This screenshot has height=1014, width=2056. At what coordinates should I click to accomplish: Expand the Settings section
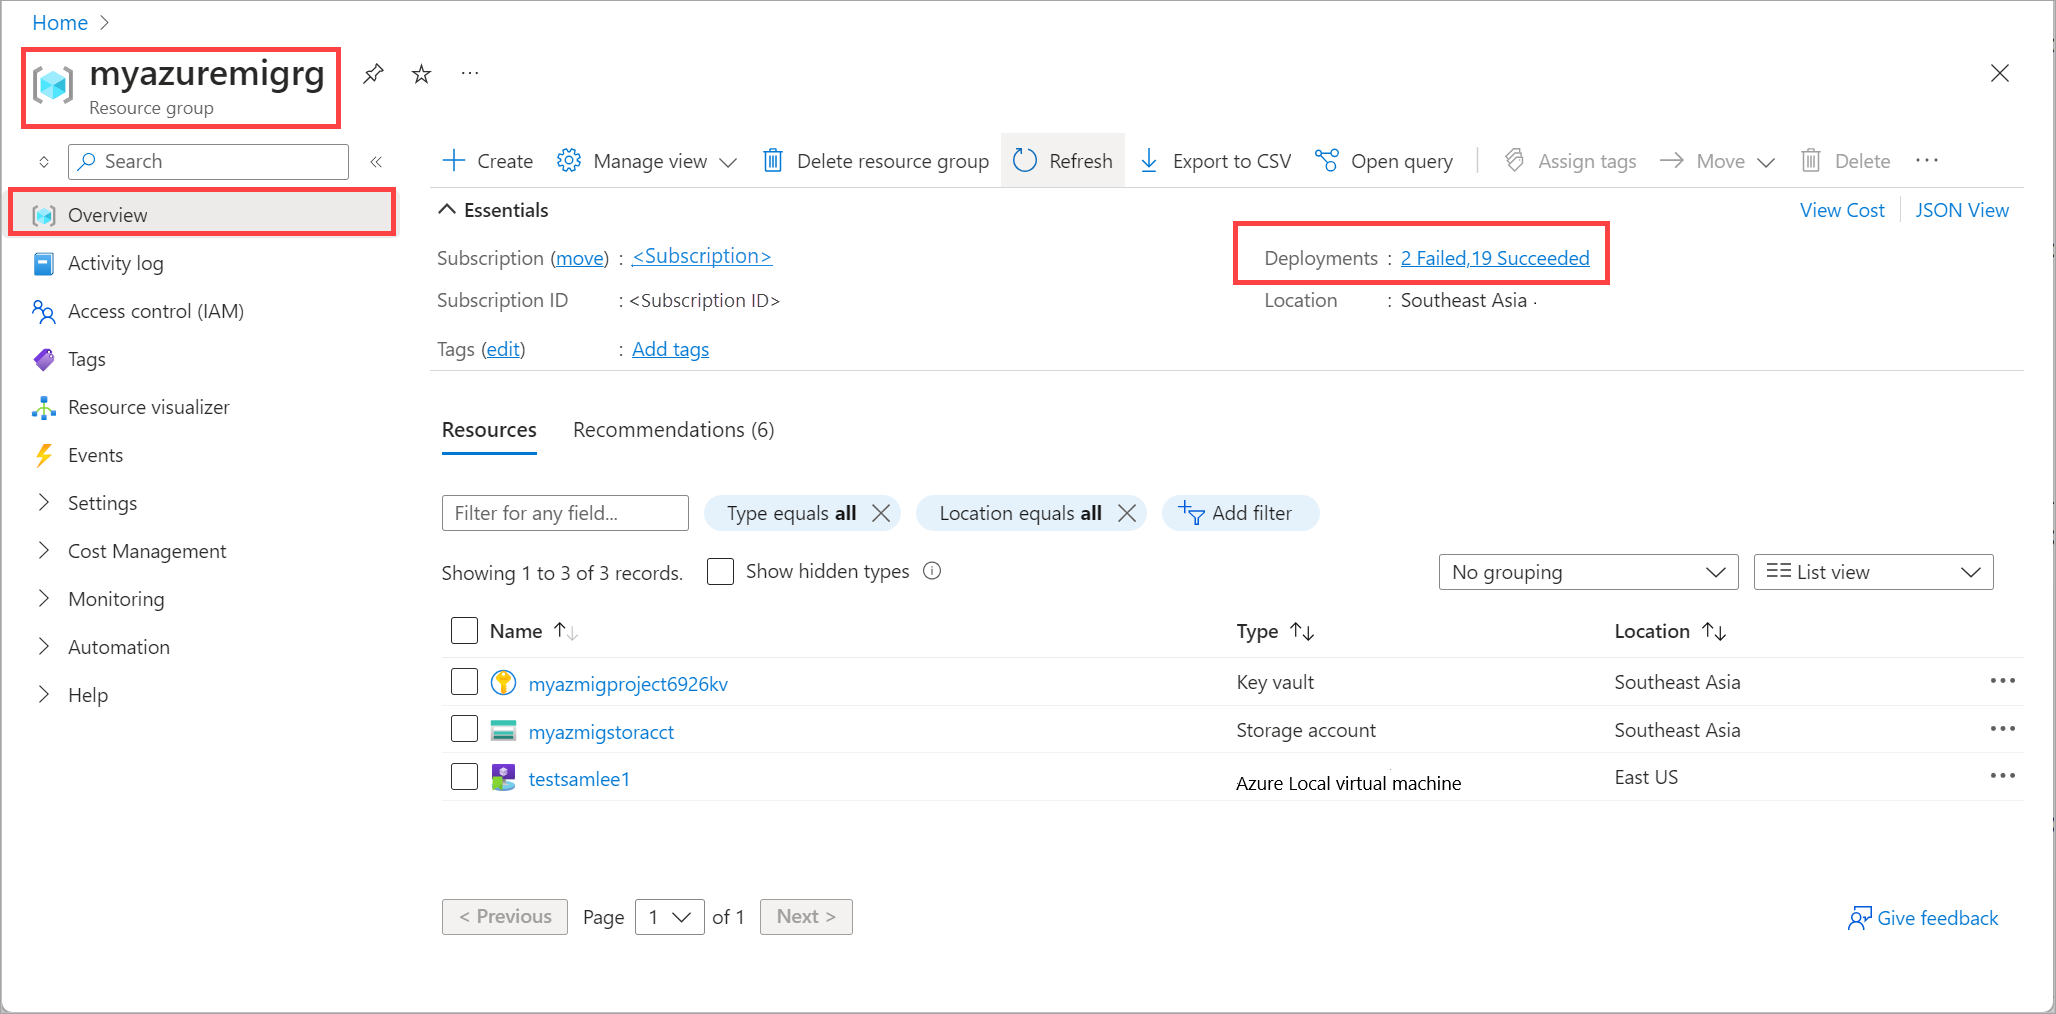pos(102,503)
